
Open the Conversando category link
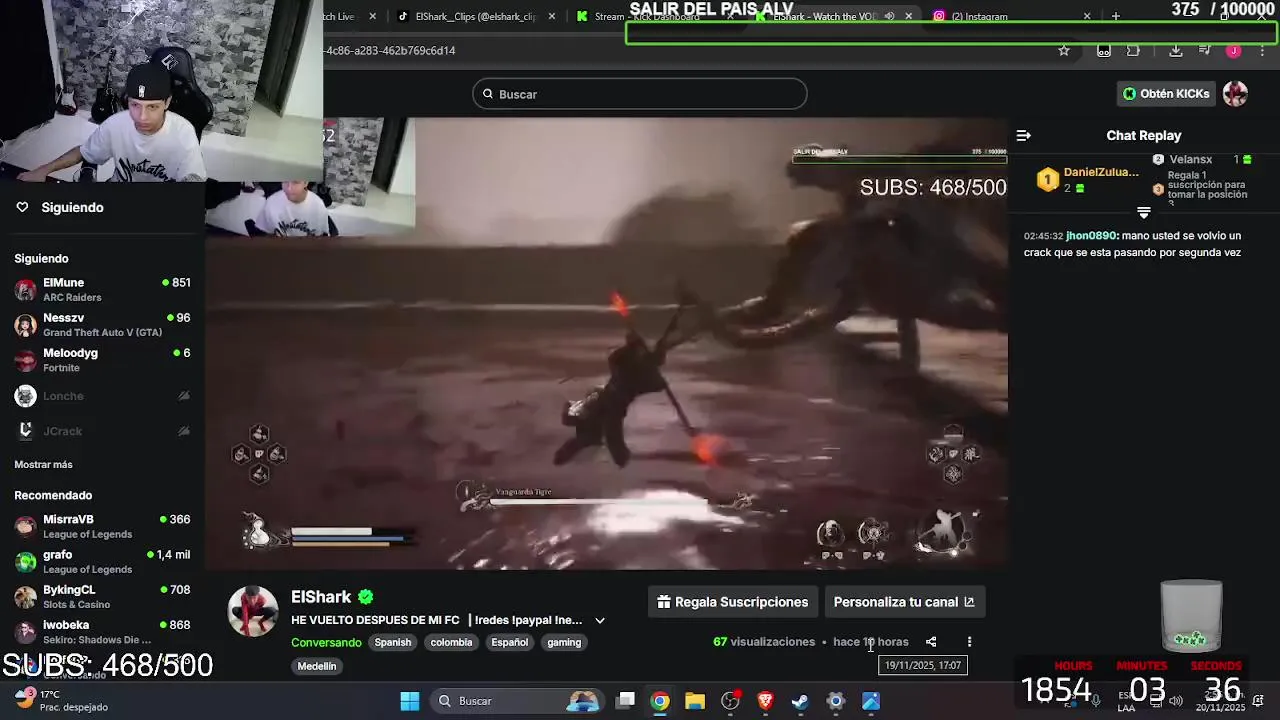point(326,642)
